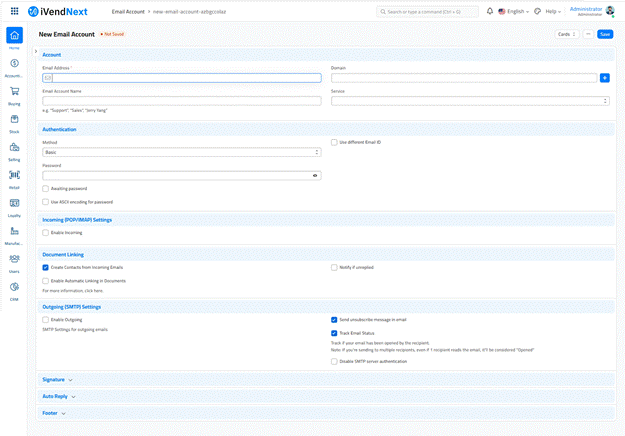Expand the Signature section
The width and height of the screenshot is (625, 436).
[57, 380]
